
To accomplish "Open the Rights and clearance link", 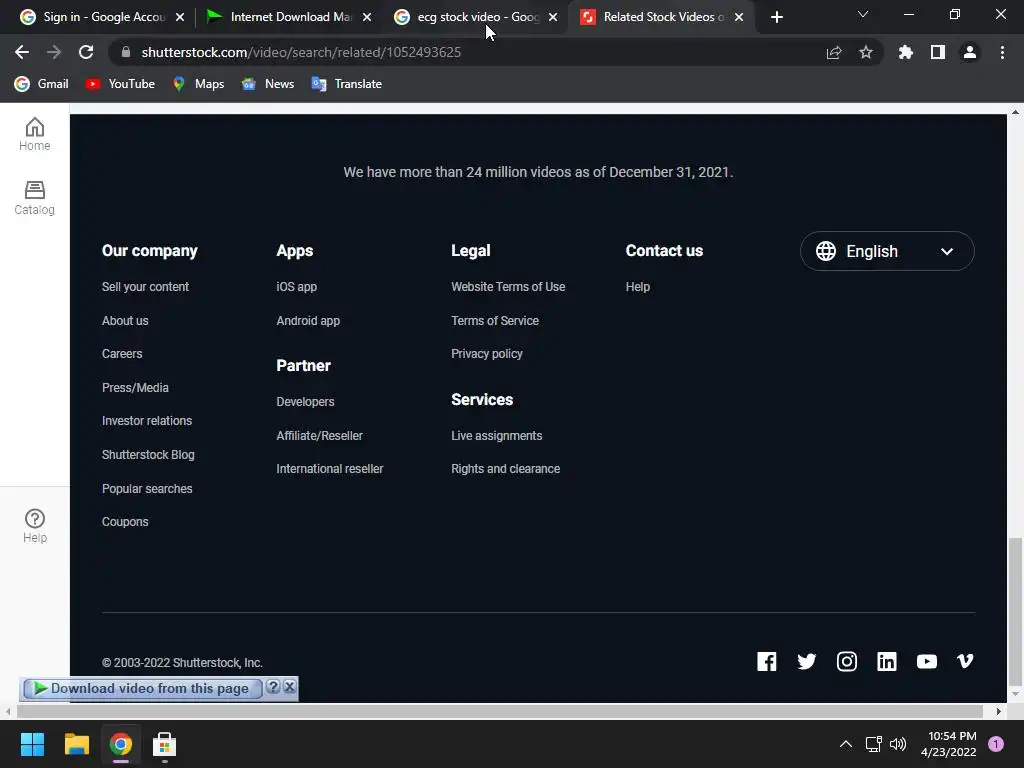I will (505, 469).
